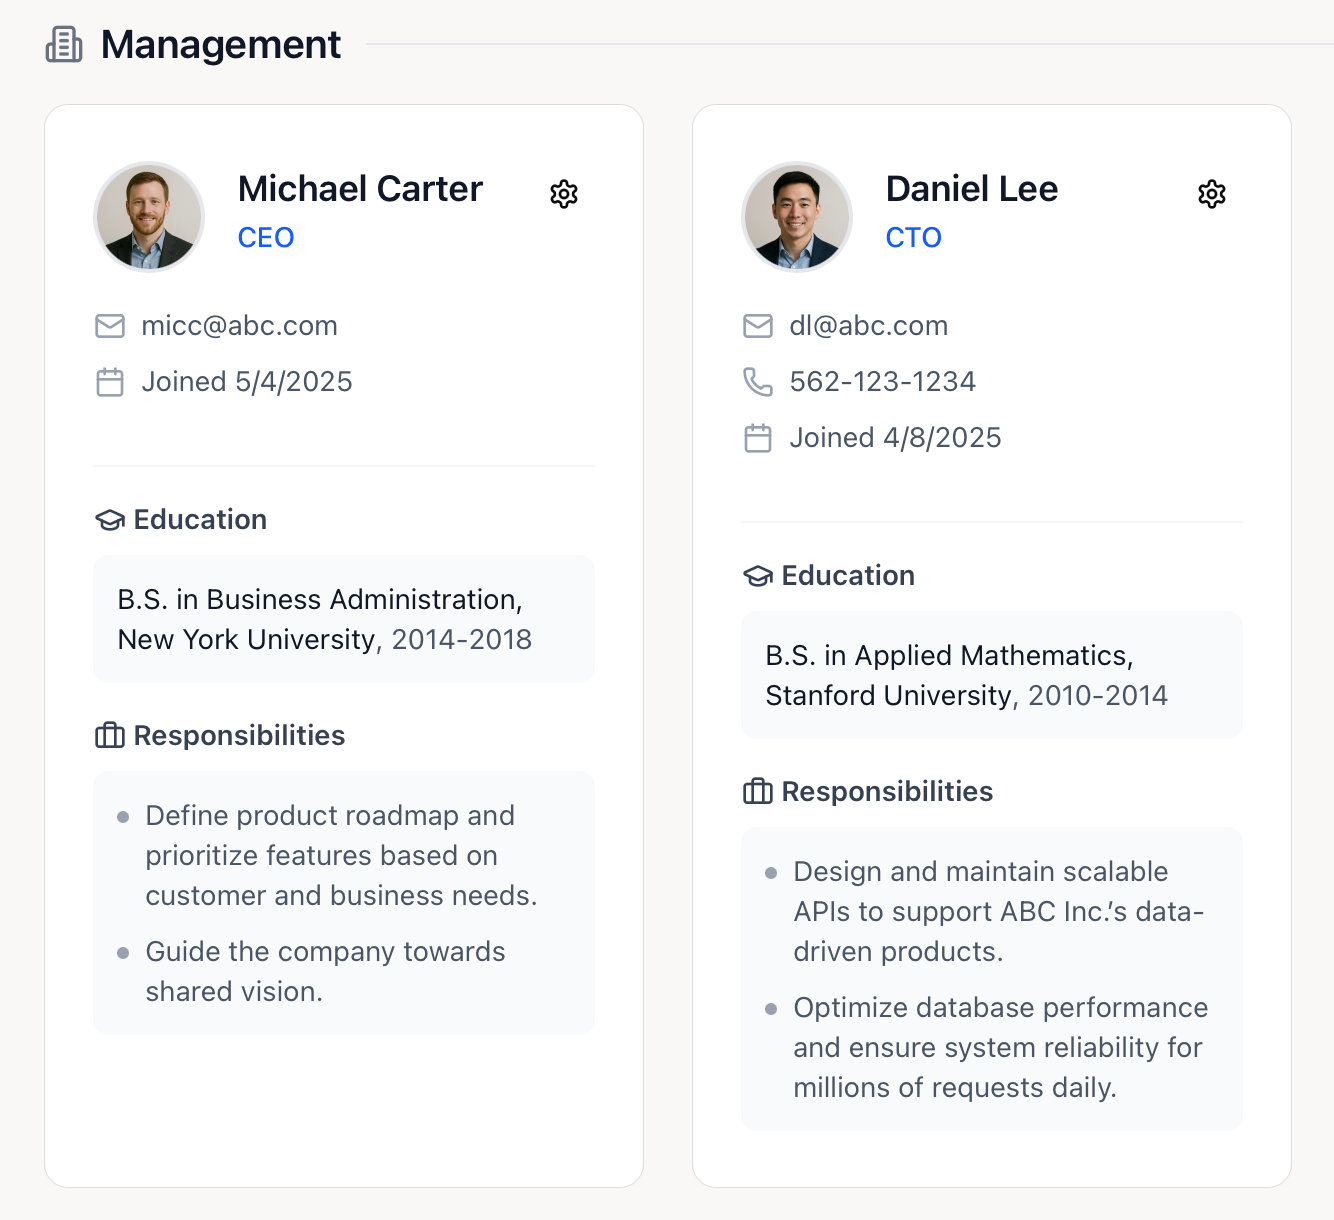Click the graduation cap icon in Daniel's Education section
Viewport: 1334px width, 1220px height.
(x=758, y=575)
